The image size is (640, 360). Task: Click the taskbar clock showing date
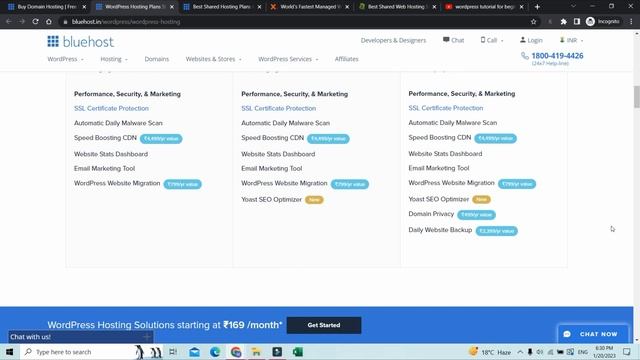point(604,352)
